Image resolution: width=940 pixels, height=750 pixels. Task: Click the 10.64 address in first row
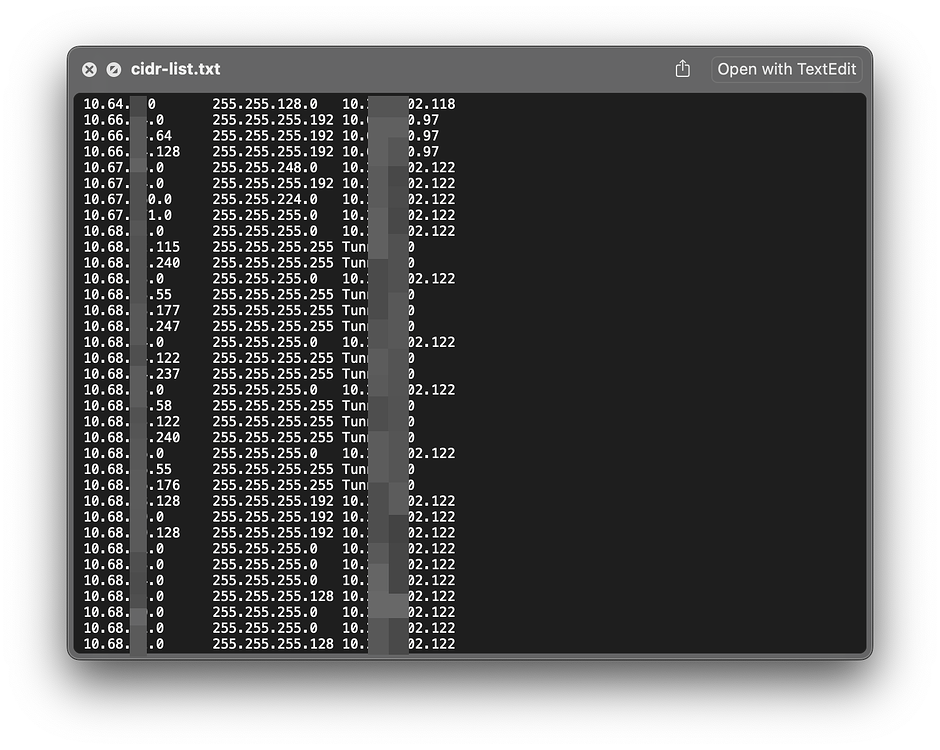[x=119, y=104]
